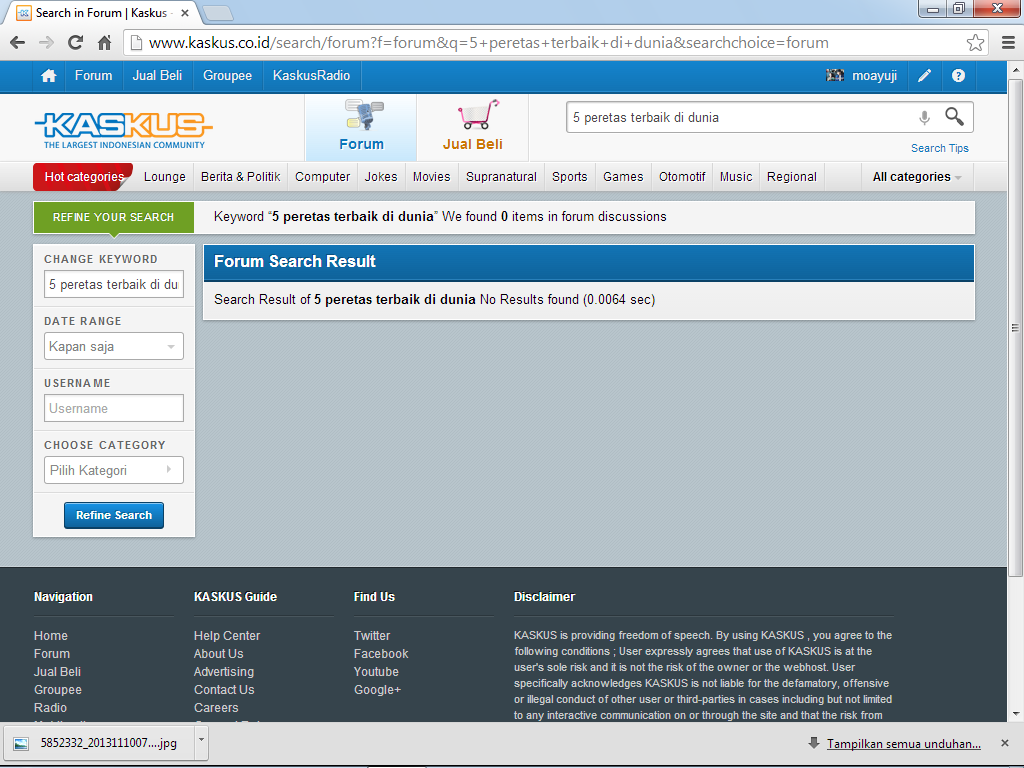Select the Jual Beli shopping cart icon
Screen dimensions: 1024x768
pos(479,115)
